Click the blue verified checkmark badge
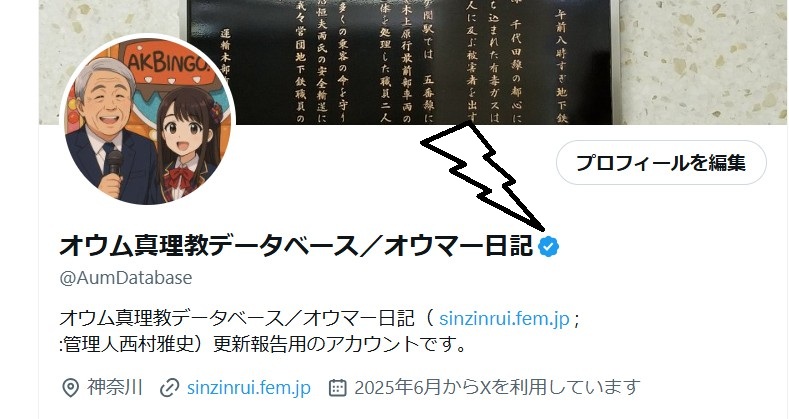This screenshot has width=789, height=419. click(548, 246)
